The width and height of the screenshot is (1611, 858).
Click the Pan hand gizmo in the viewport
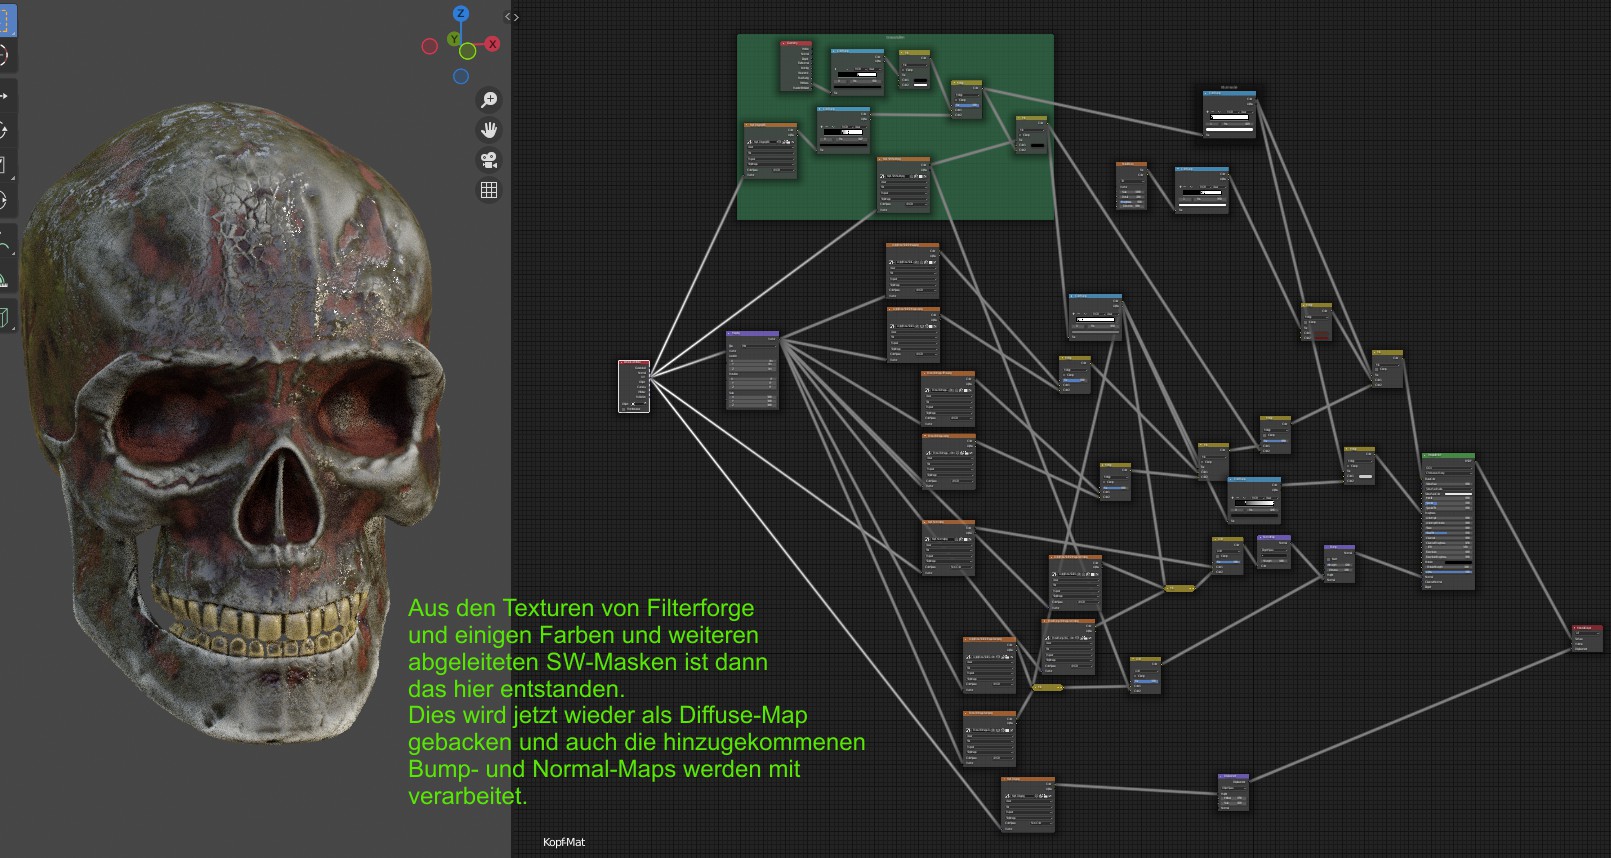[489, 130]
